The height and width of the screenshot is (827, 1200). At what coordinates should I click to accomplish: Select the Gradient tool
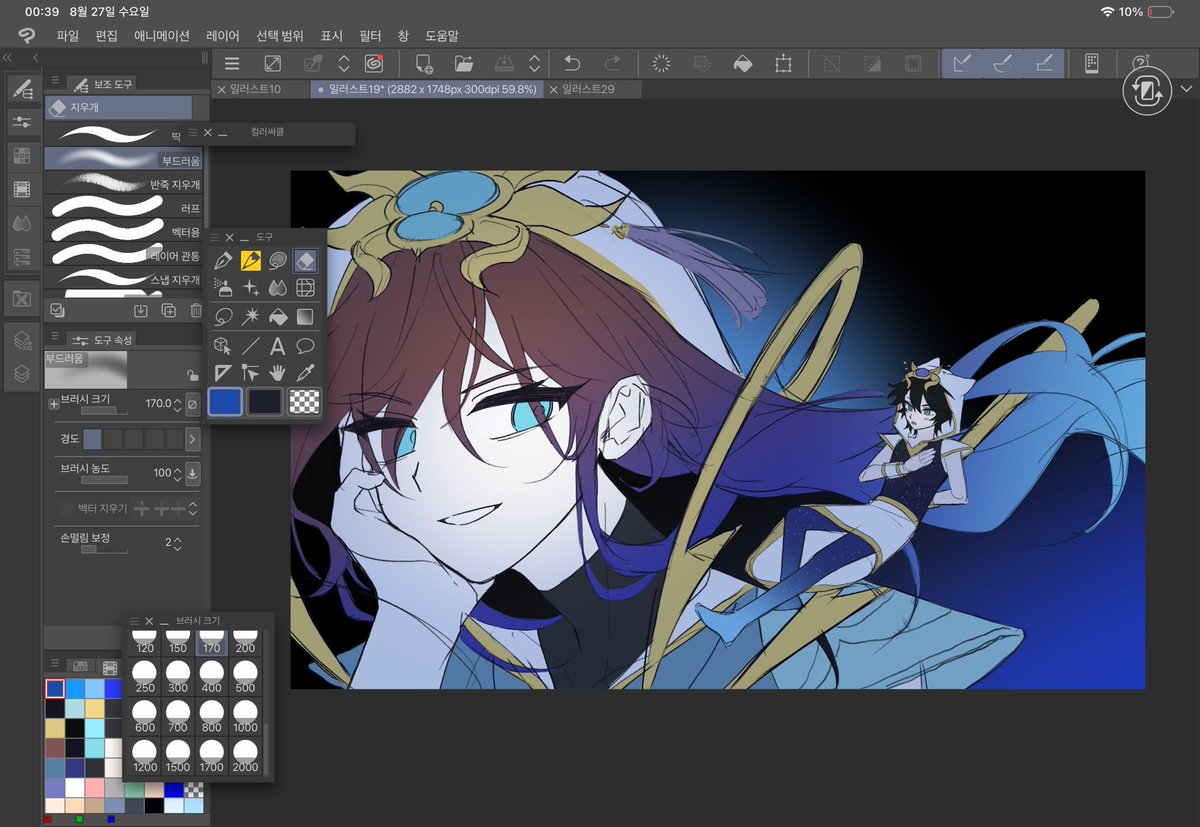coord(305,317)
